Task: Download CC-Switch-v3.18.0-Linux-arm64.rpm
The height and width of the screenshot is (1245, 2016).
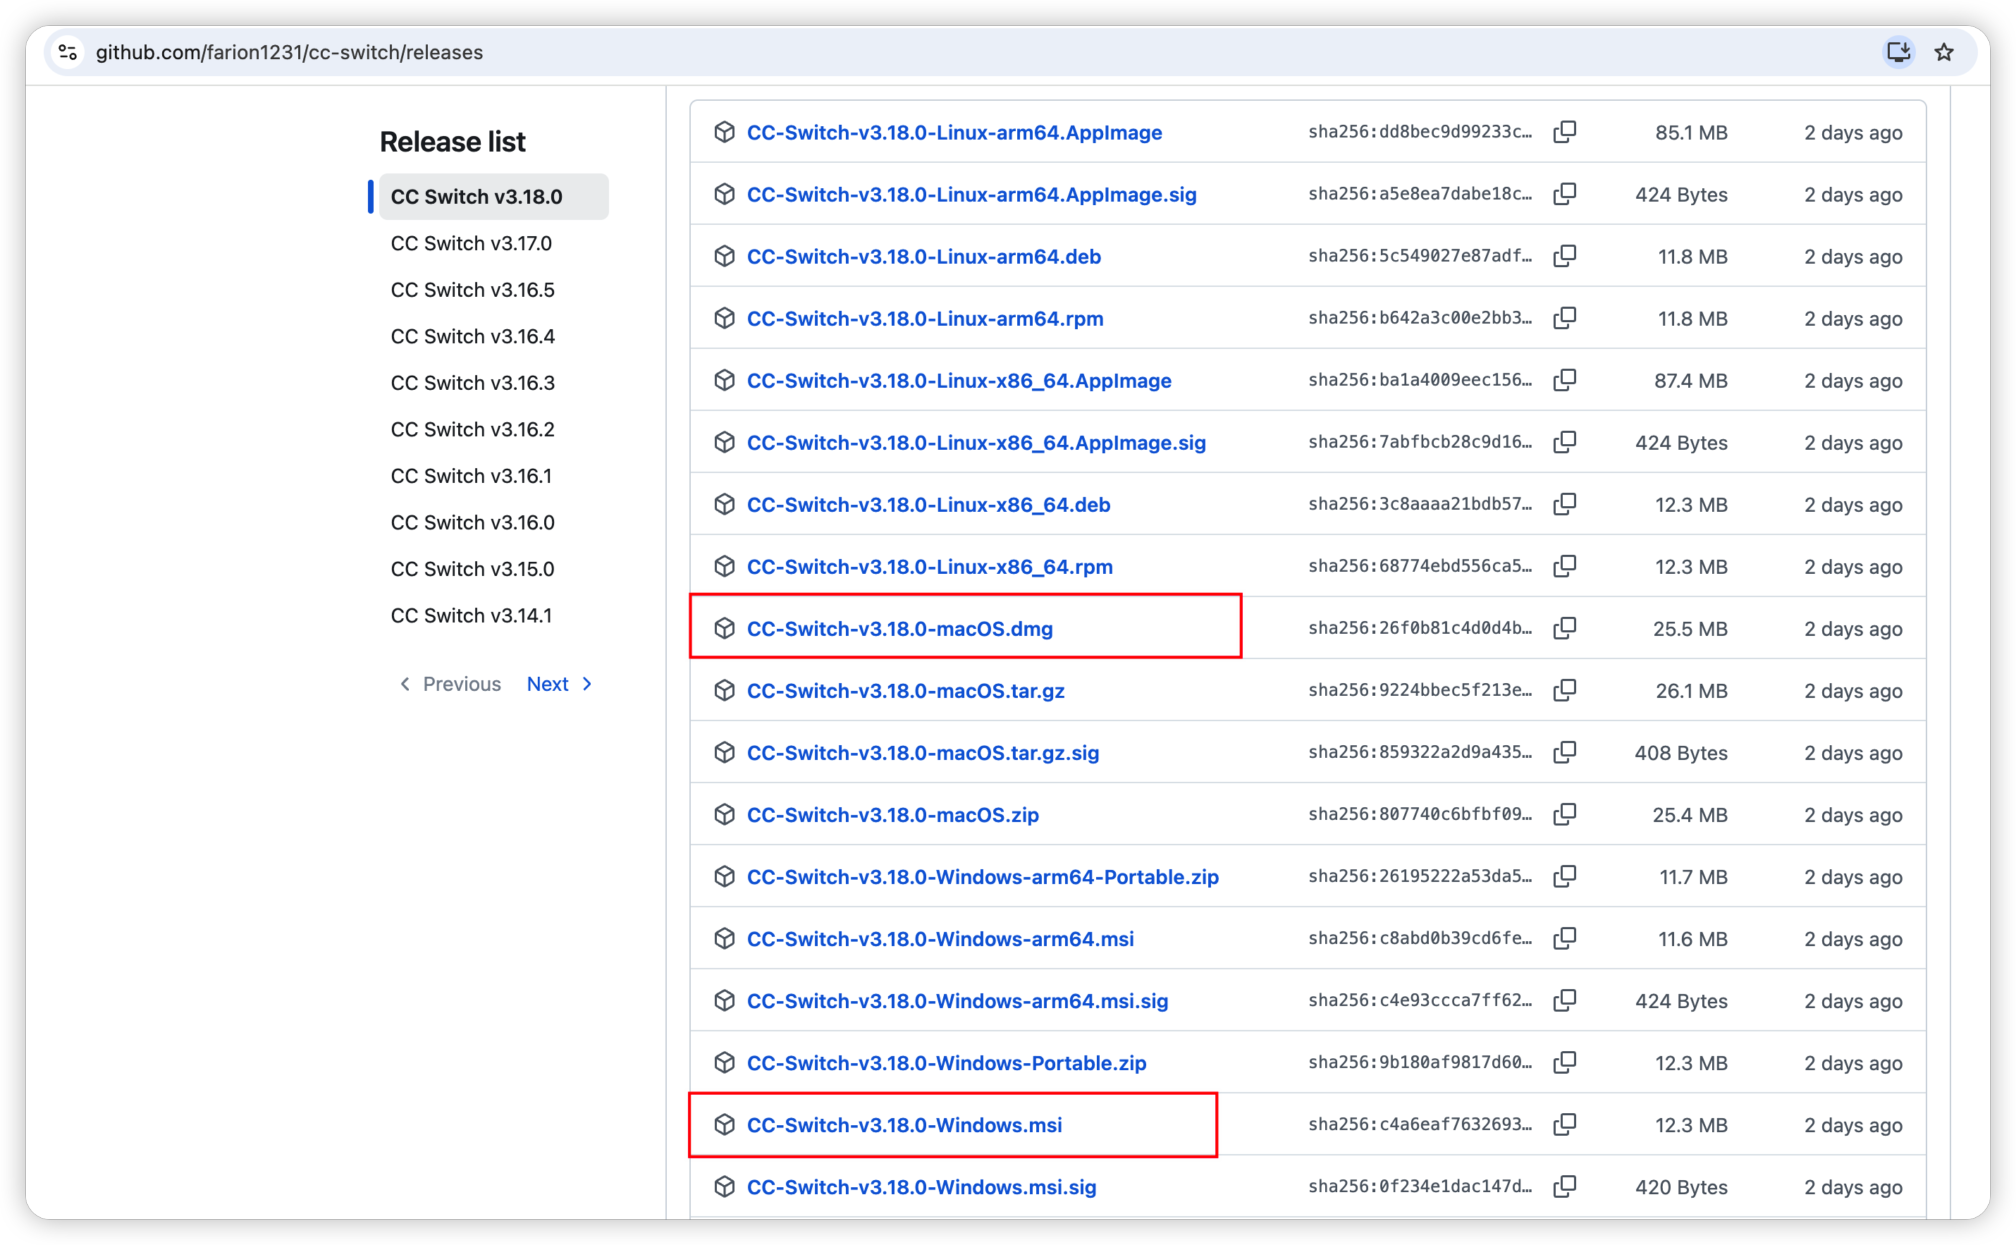Action: 925,319
